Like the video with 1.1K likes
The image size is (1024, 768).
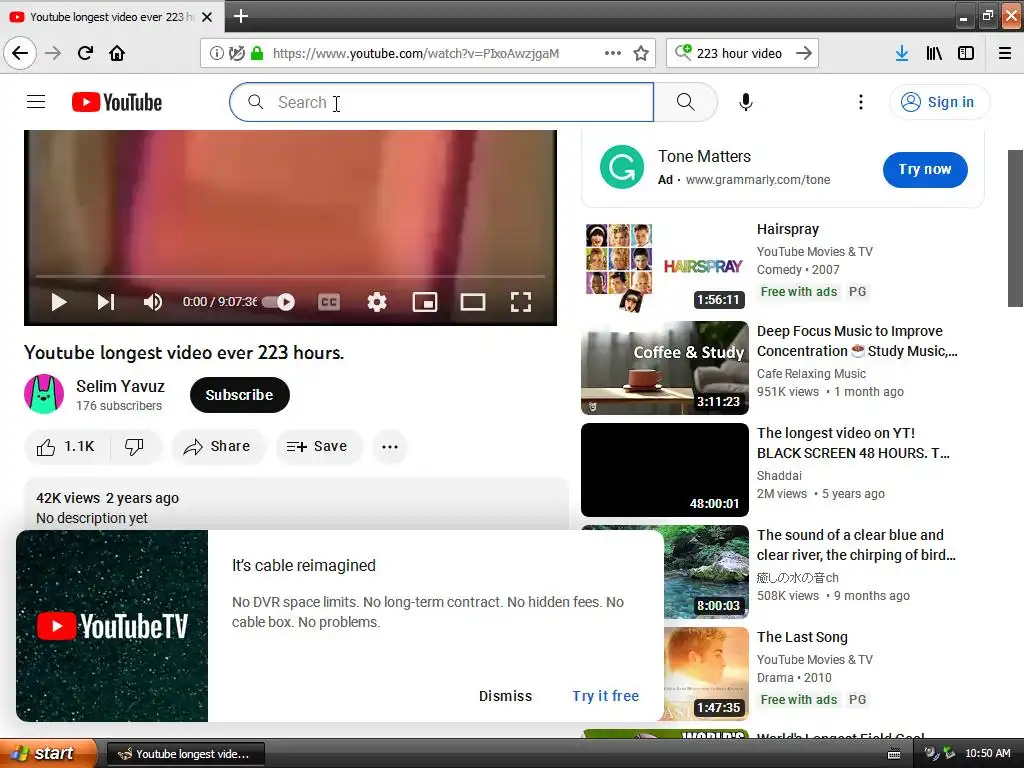click(x=66, y=447)
